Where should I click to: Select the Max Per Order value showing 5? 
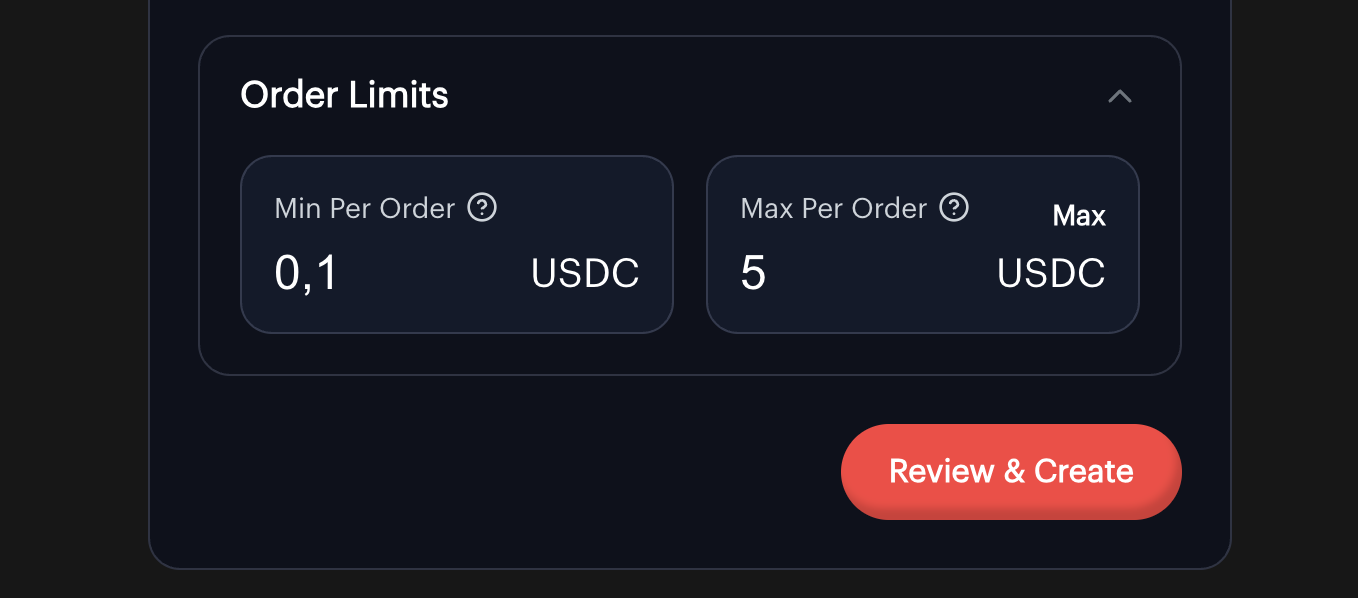[752, 272]
